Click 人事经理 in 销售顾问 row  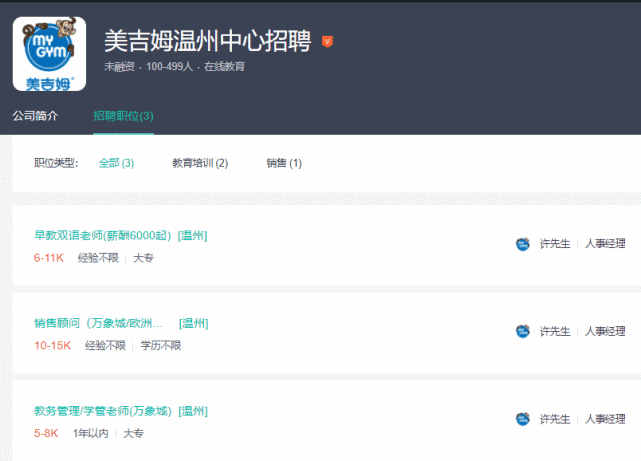tap(605, 331)
